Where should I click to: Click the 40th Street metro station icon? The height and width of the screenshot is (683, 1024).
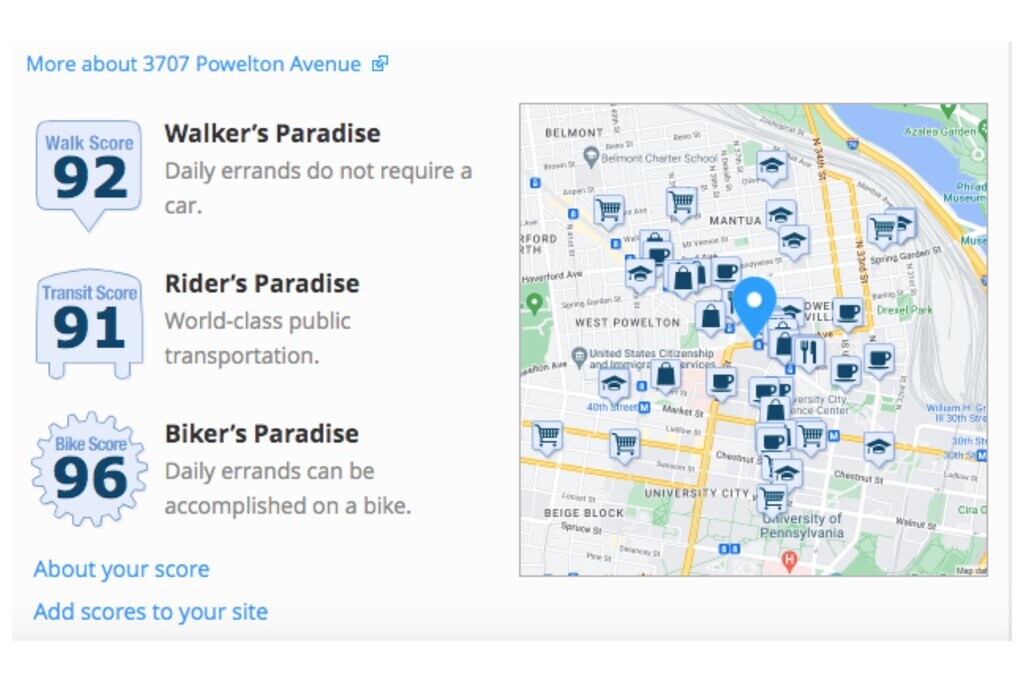[x=644, y=407]
